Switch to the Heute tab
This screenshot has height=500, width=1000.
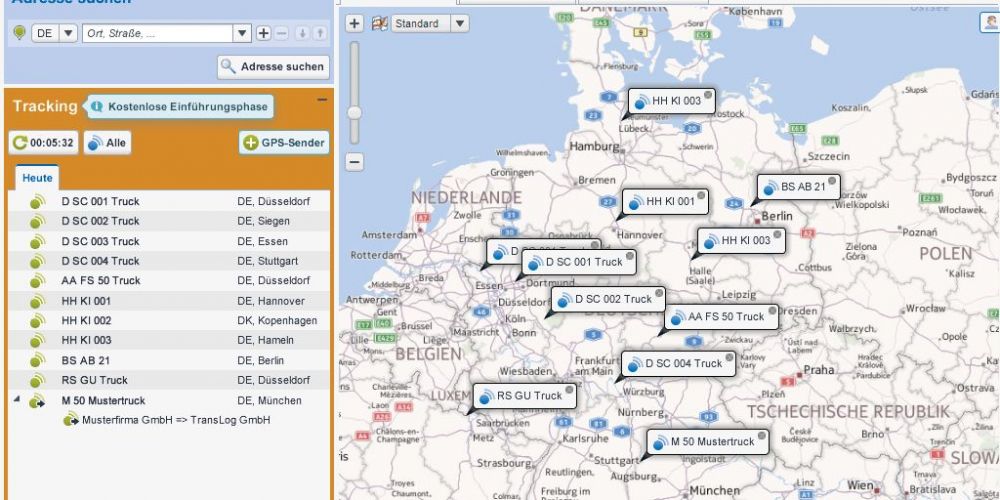tap(37, 177)
